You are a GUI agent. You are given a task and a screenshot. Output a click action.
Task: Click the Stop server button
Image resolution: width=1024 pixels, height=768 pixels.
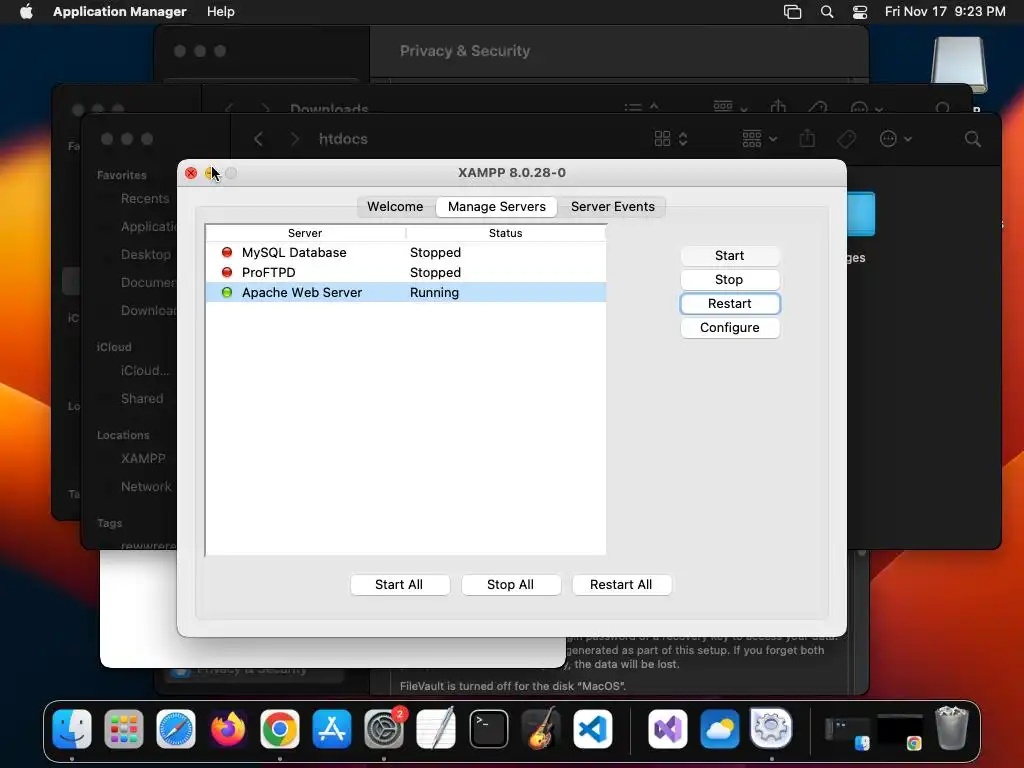(729, 280)
